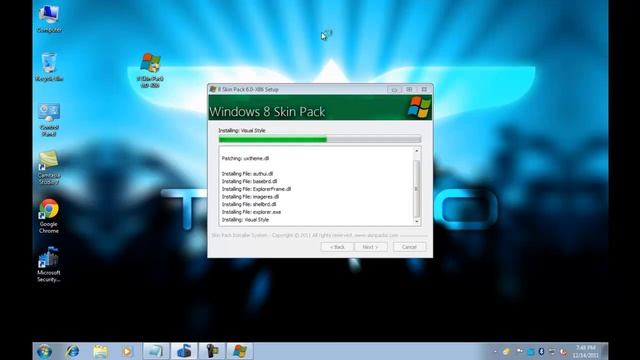Switch to the fourth taskbar app window
This screenshot has width=640, height=360.
click(x=156, y=351)
